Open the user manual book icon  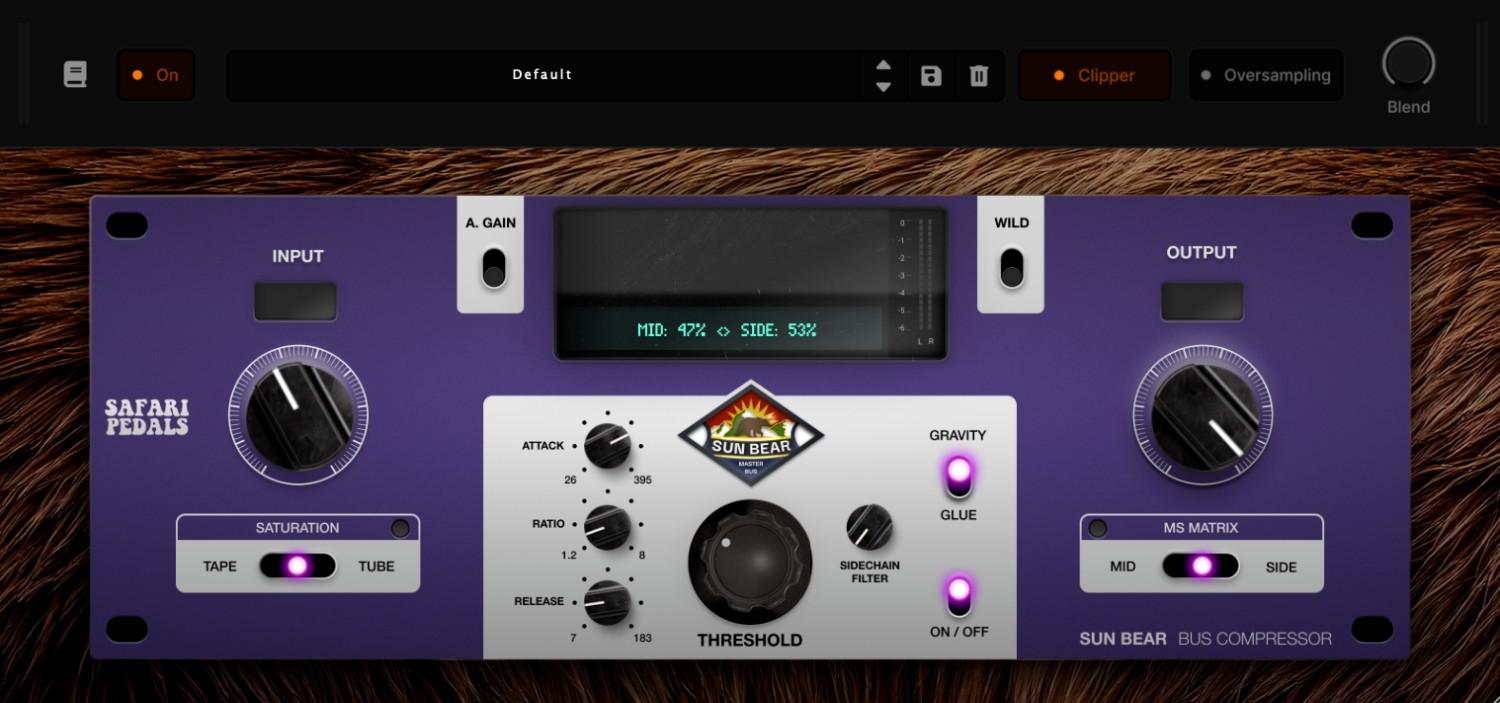[76, 74]
